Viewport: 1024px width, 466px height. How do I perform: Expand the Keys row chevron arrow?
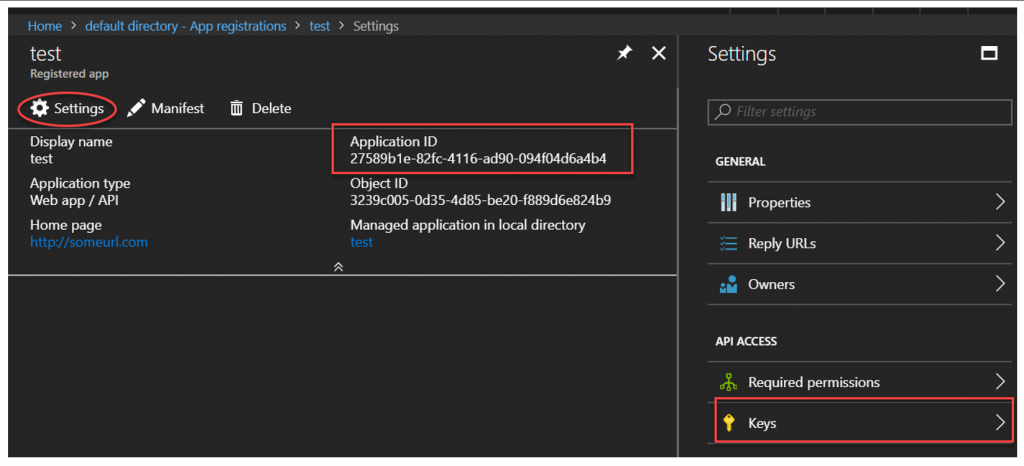pos(1000,423)
